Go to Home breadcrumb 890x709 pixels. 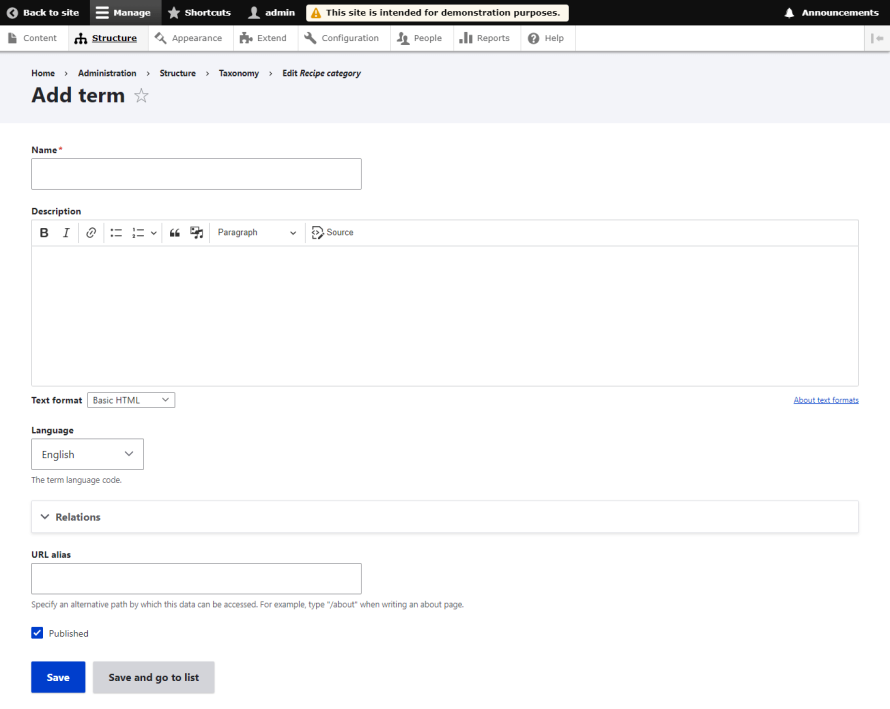pyautogui.click(x=43, y=73)
